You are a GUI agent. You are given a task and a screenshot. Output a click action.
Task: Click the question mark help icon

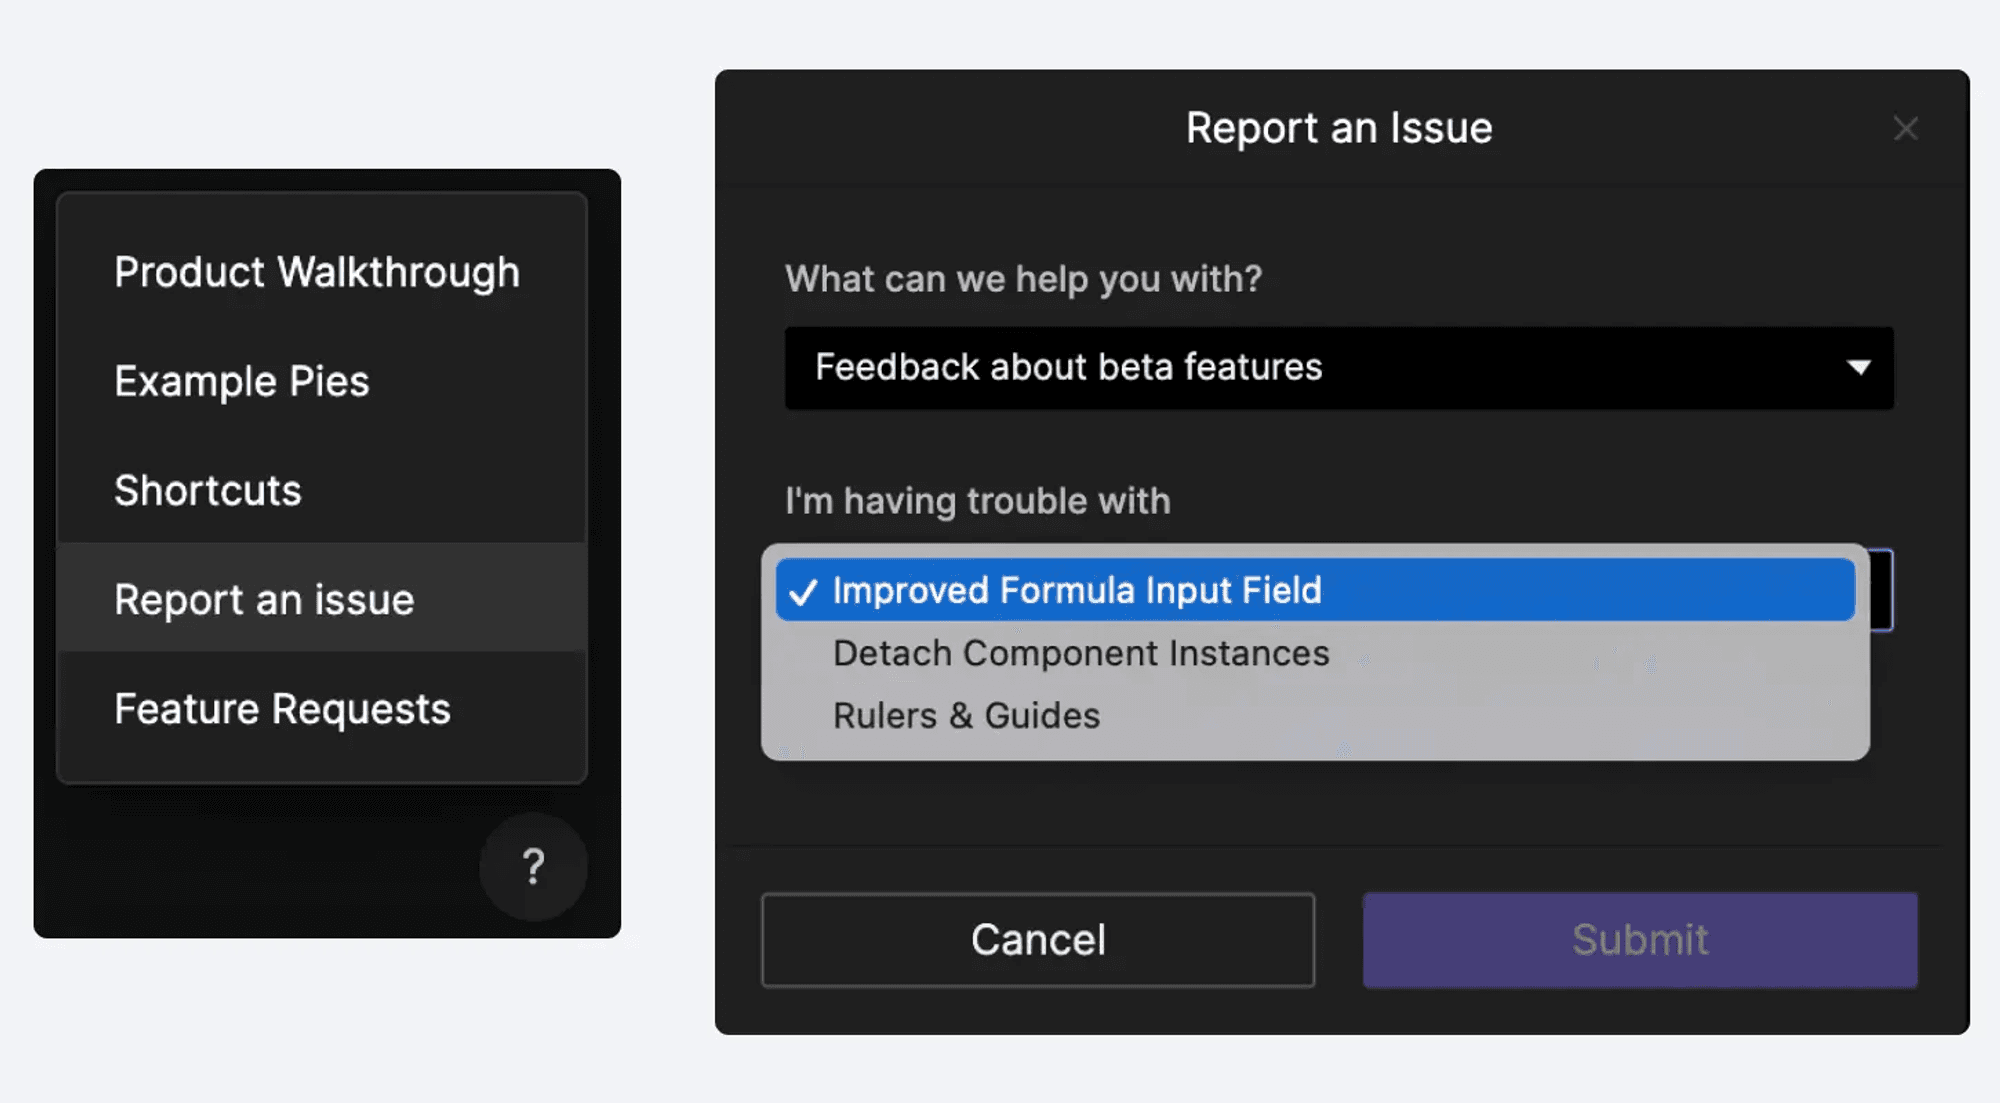coord(533,868)
